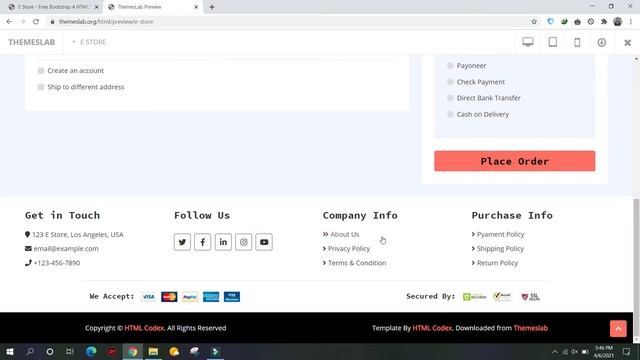Check the Create an account box
Viewport: 640px width, 360px height.
[41, 71]
